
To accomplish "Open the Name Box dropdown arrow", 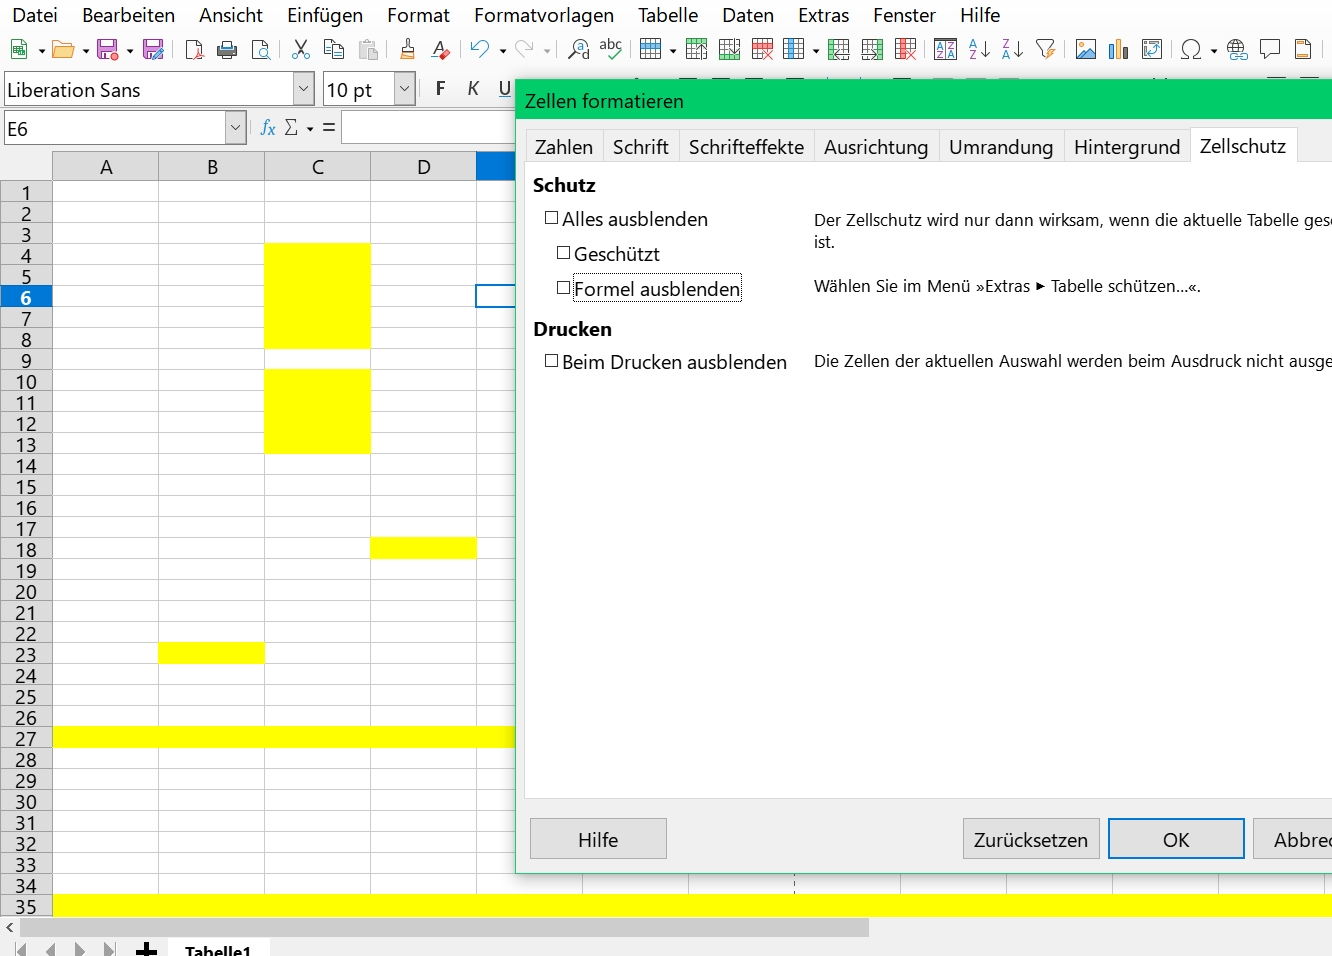I will 235,128.
